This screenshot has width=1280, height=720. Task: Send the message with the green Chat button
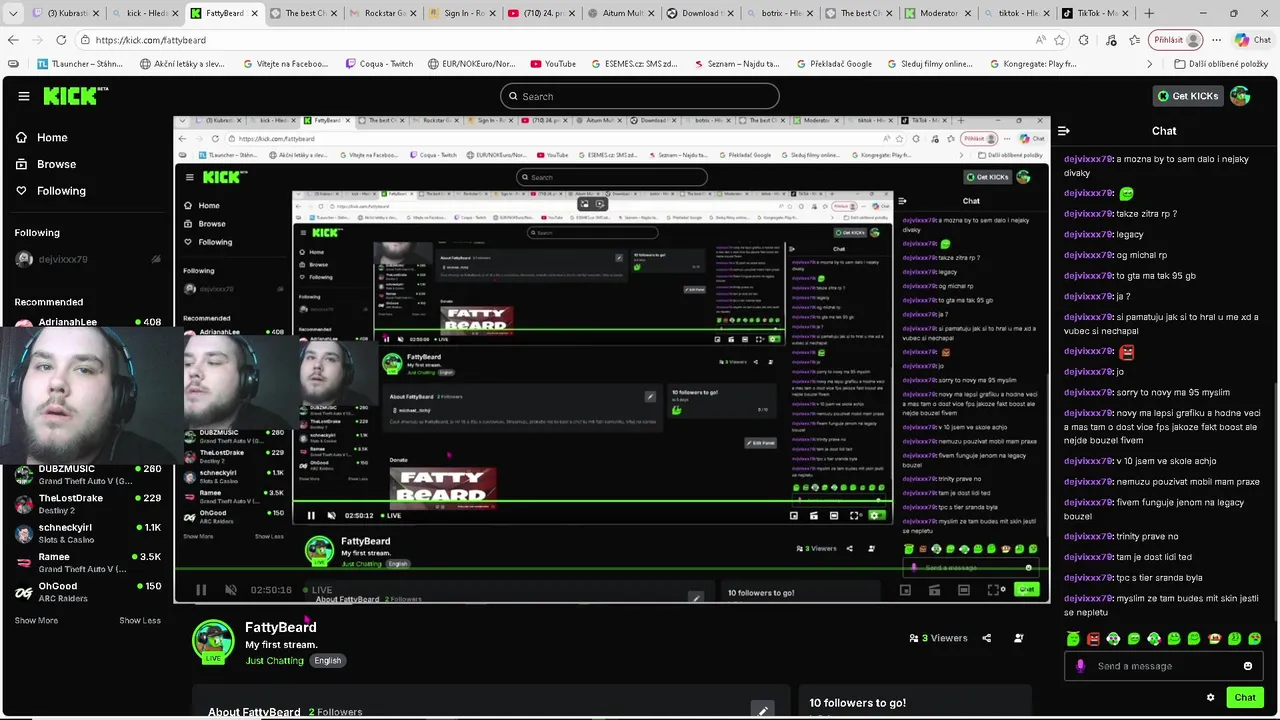[1245, 698]
